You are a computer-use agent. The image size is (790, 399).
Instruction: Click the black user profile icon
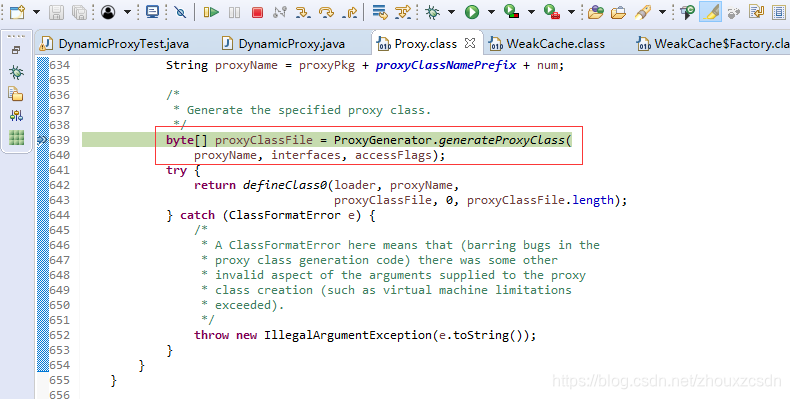coord(108,12)
